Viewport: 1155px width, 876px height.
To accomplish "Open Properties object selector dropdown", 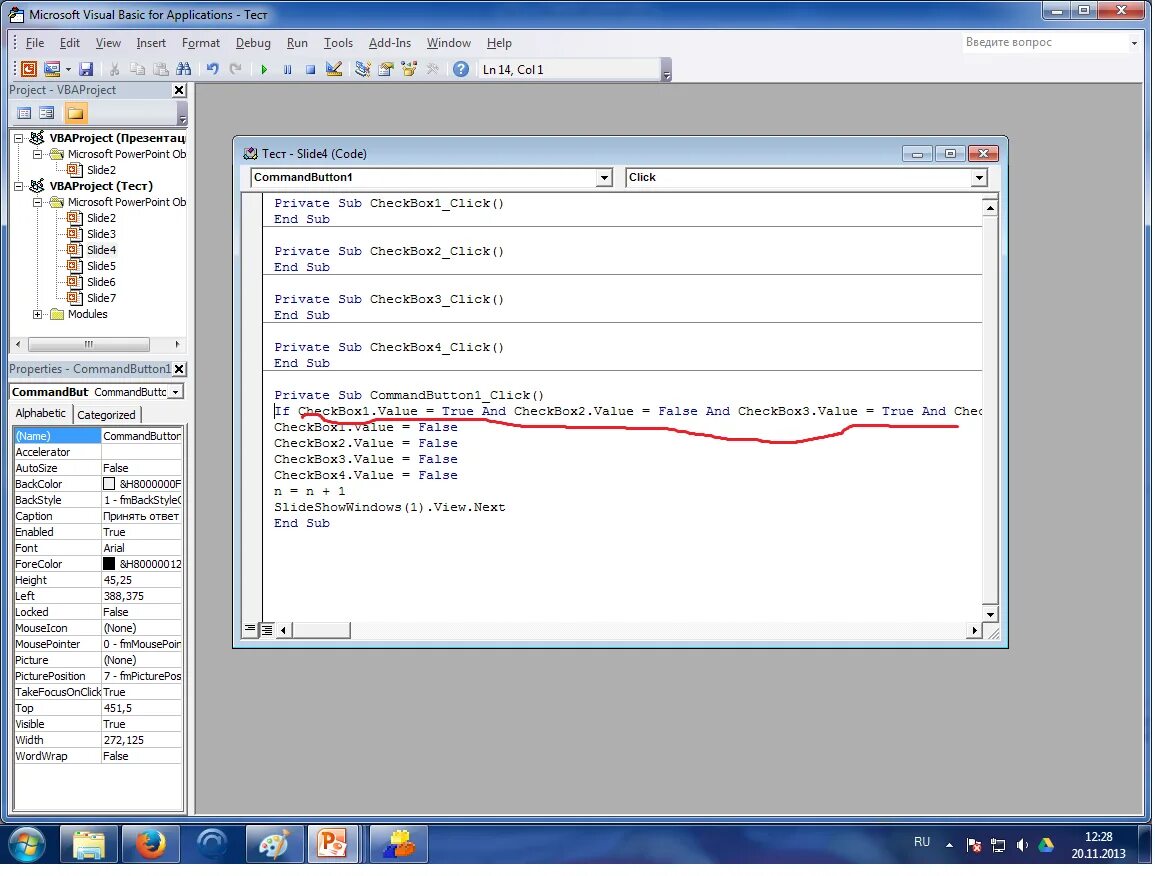I will (x=175, y=392).
